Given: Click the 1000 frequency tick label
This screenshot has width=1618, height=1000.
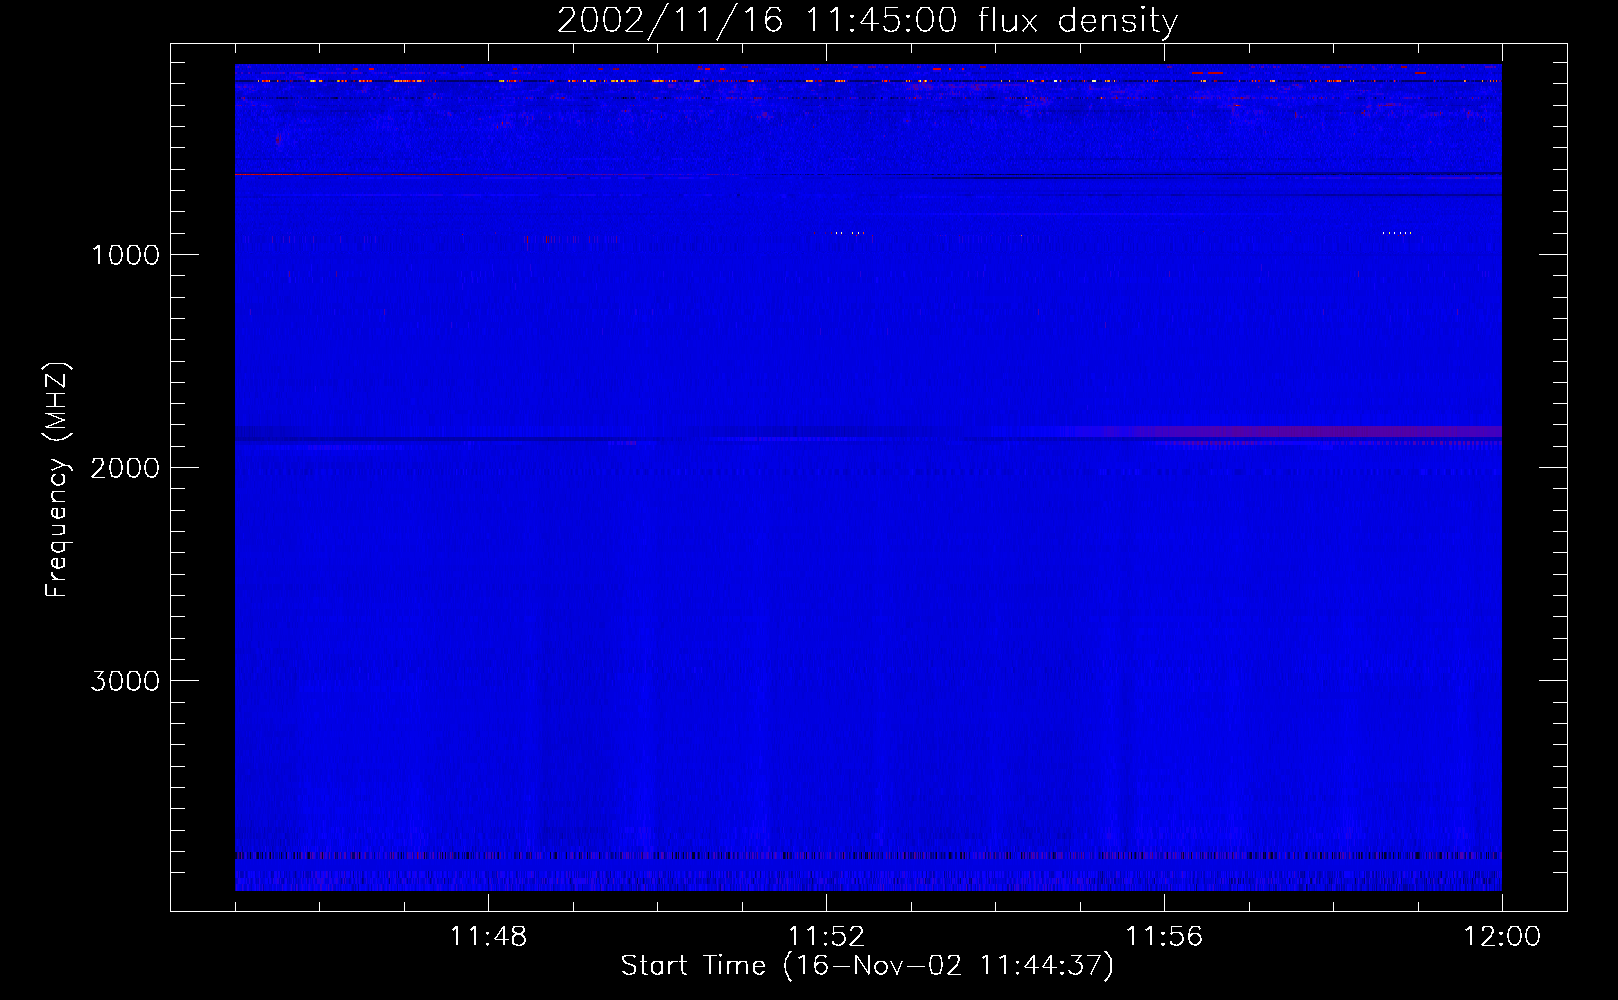Looking at the screenshot, I should [x=125, y=255].
